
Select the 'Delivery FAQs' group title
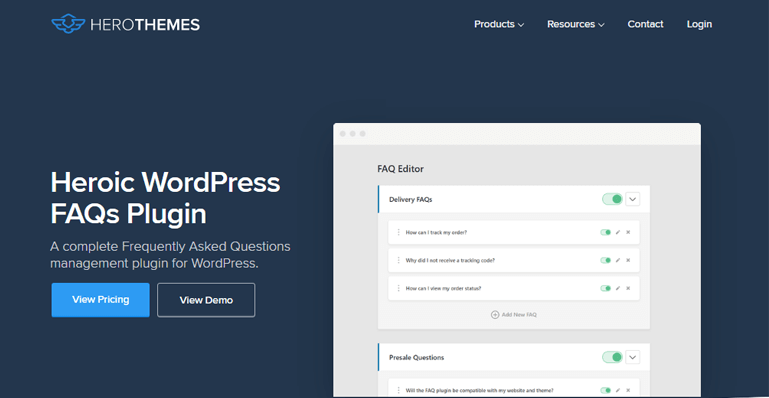pos(410,199)
